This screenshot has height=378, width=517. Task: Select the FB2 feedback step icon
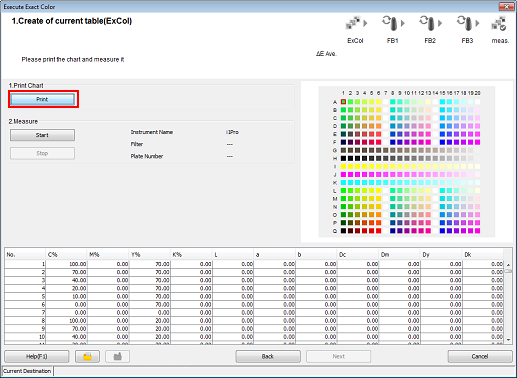pyautogui.click(x=428, y=23)
